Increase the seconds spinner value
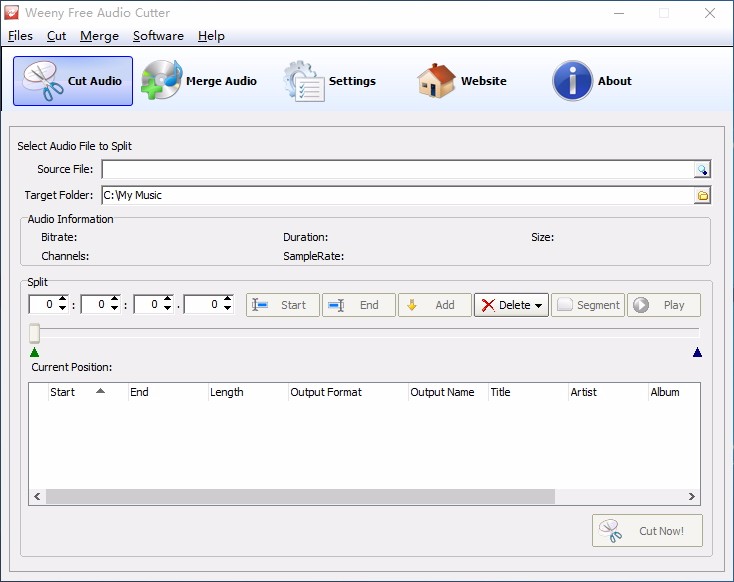734x582 pixels. pyautogui.click(x=168, y=299)
